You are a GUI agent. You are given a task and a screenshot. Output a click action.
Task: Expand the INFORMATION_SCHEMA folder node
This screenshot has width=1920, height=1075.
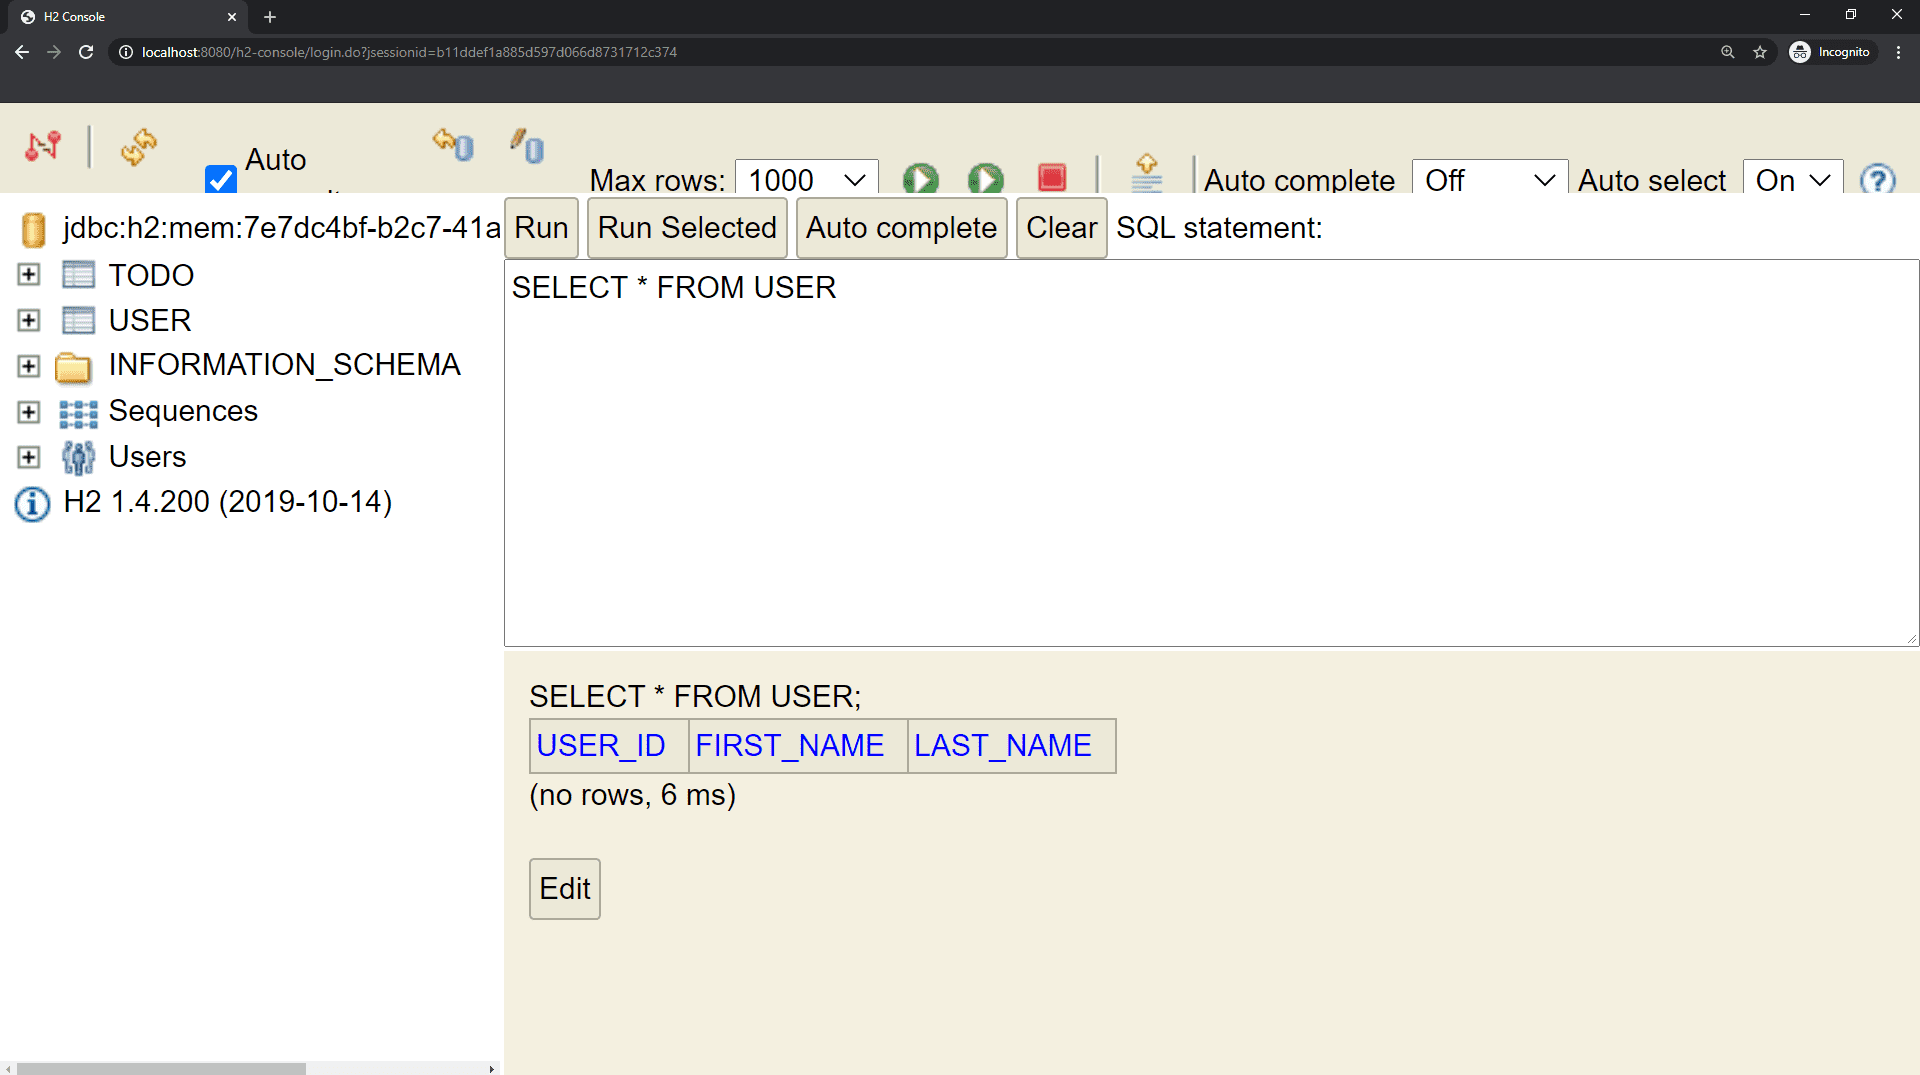coord(29,366)
